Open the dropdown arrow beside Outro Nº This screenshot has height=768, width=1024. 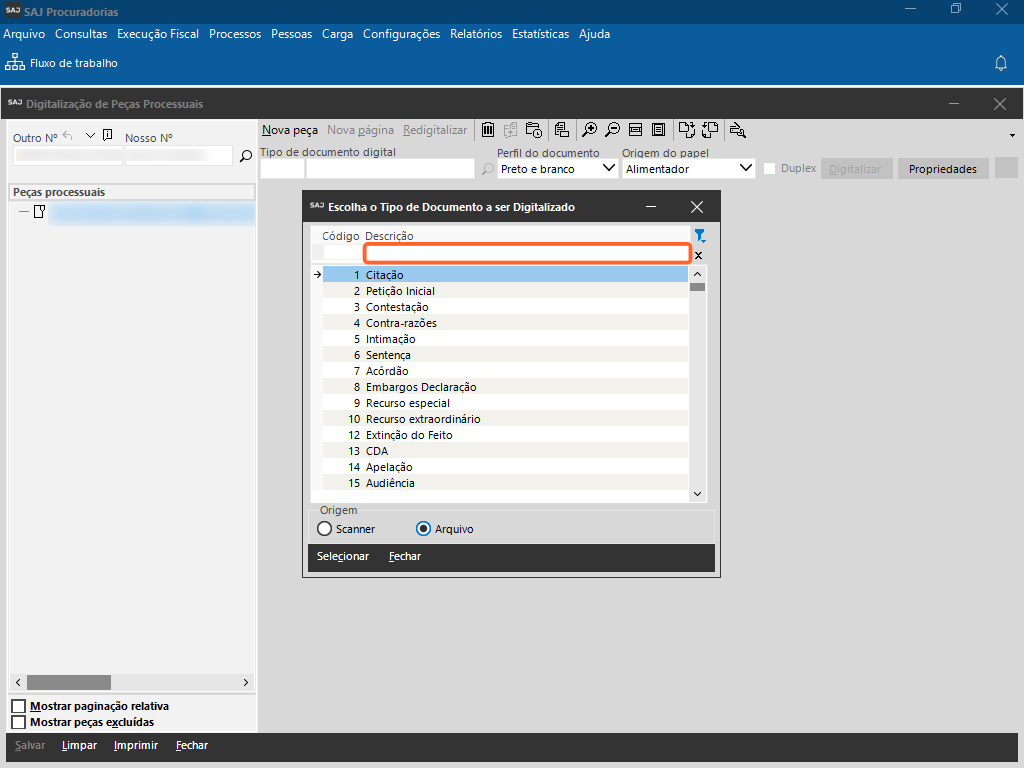[90, 136]
